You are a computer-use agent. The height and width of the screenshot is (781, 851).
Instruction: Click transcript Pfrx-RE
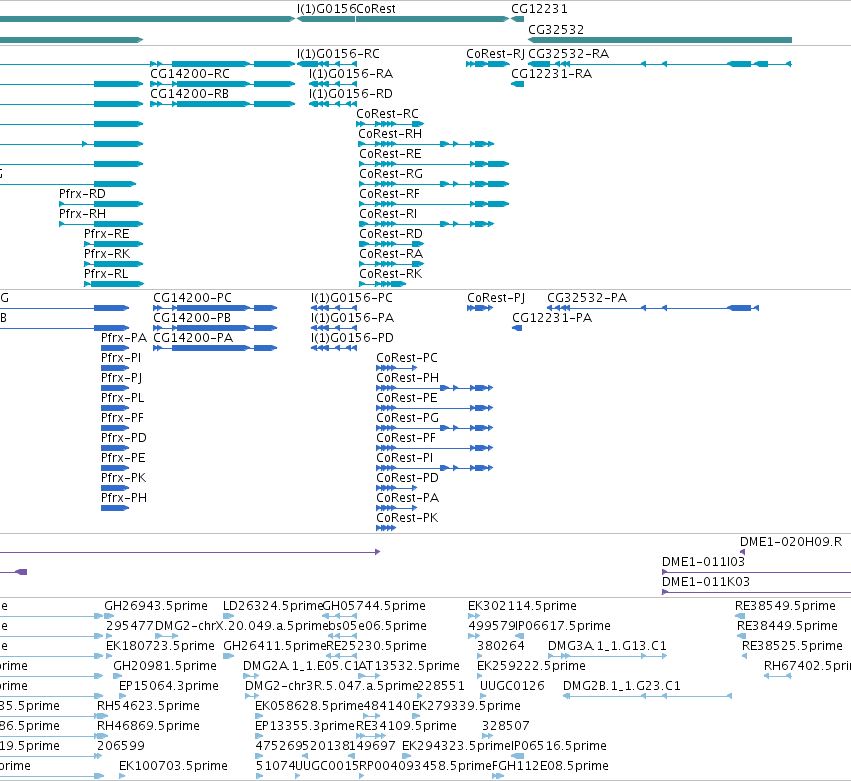(113, 244)
